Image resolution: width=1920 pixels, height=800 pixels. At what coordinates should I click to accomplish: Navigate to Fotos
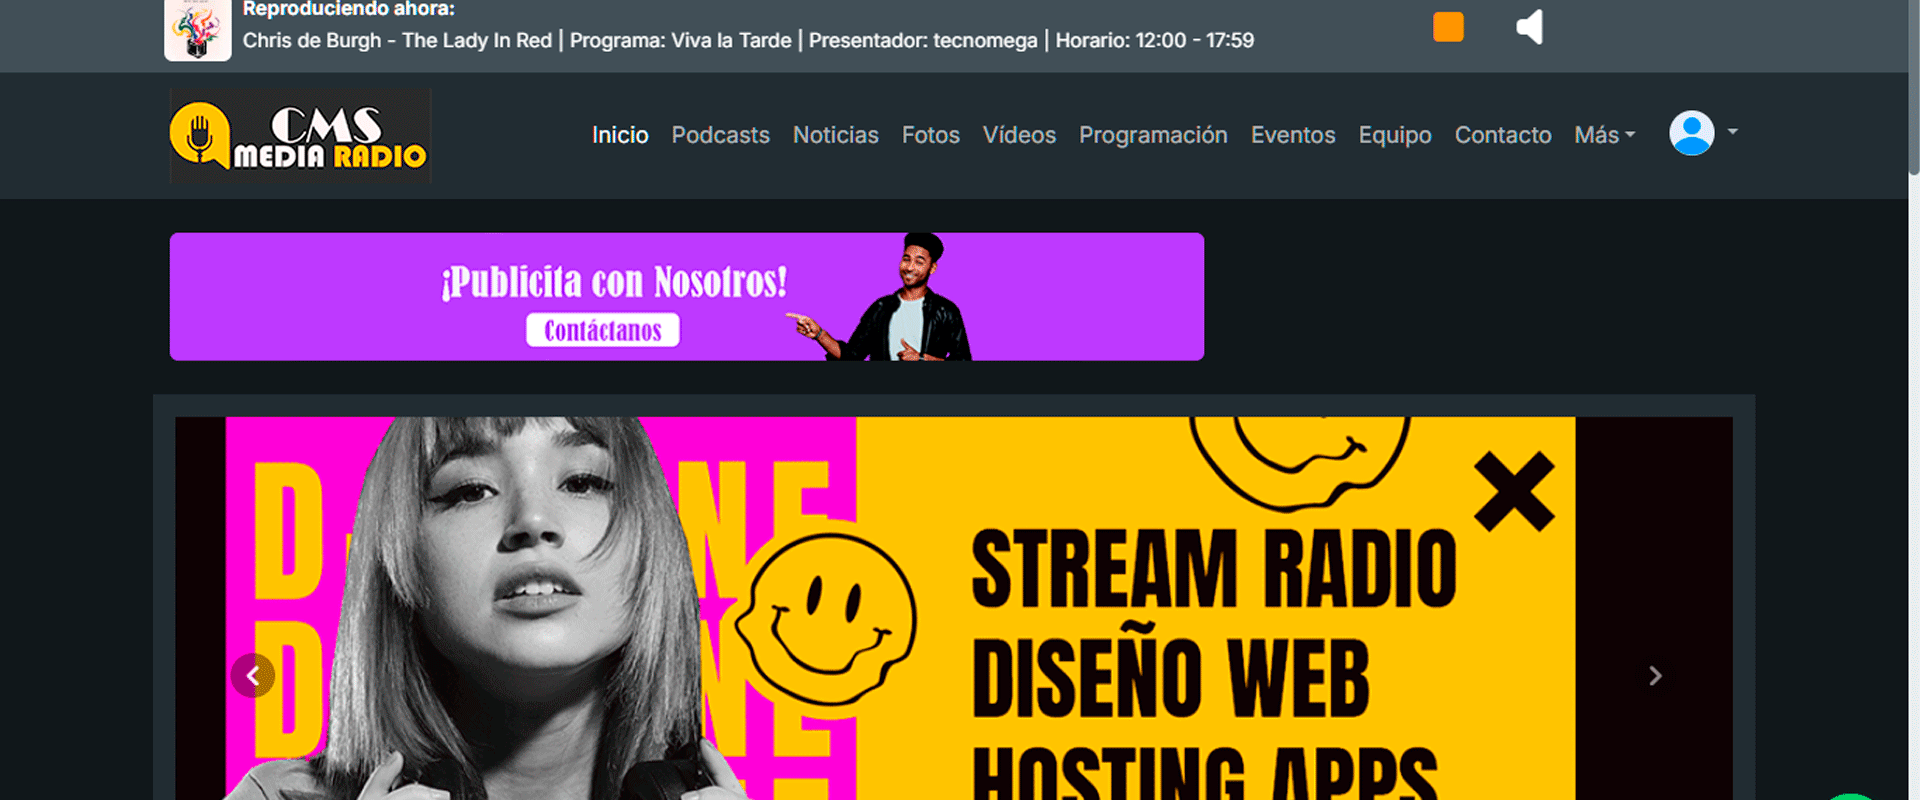[930, 135]
